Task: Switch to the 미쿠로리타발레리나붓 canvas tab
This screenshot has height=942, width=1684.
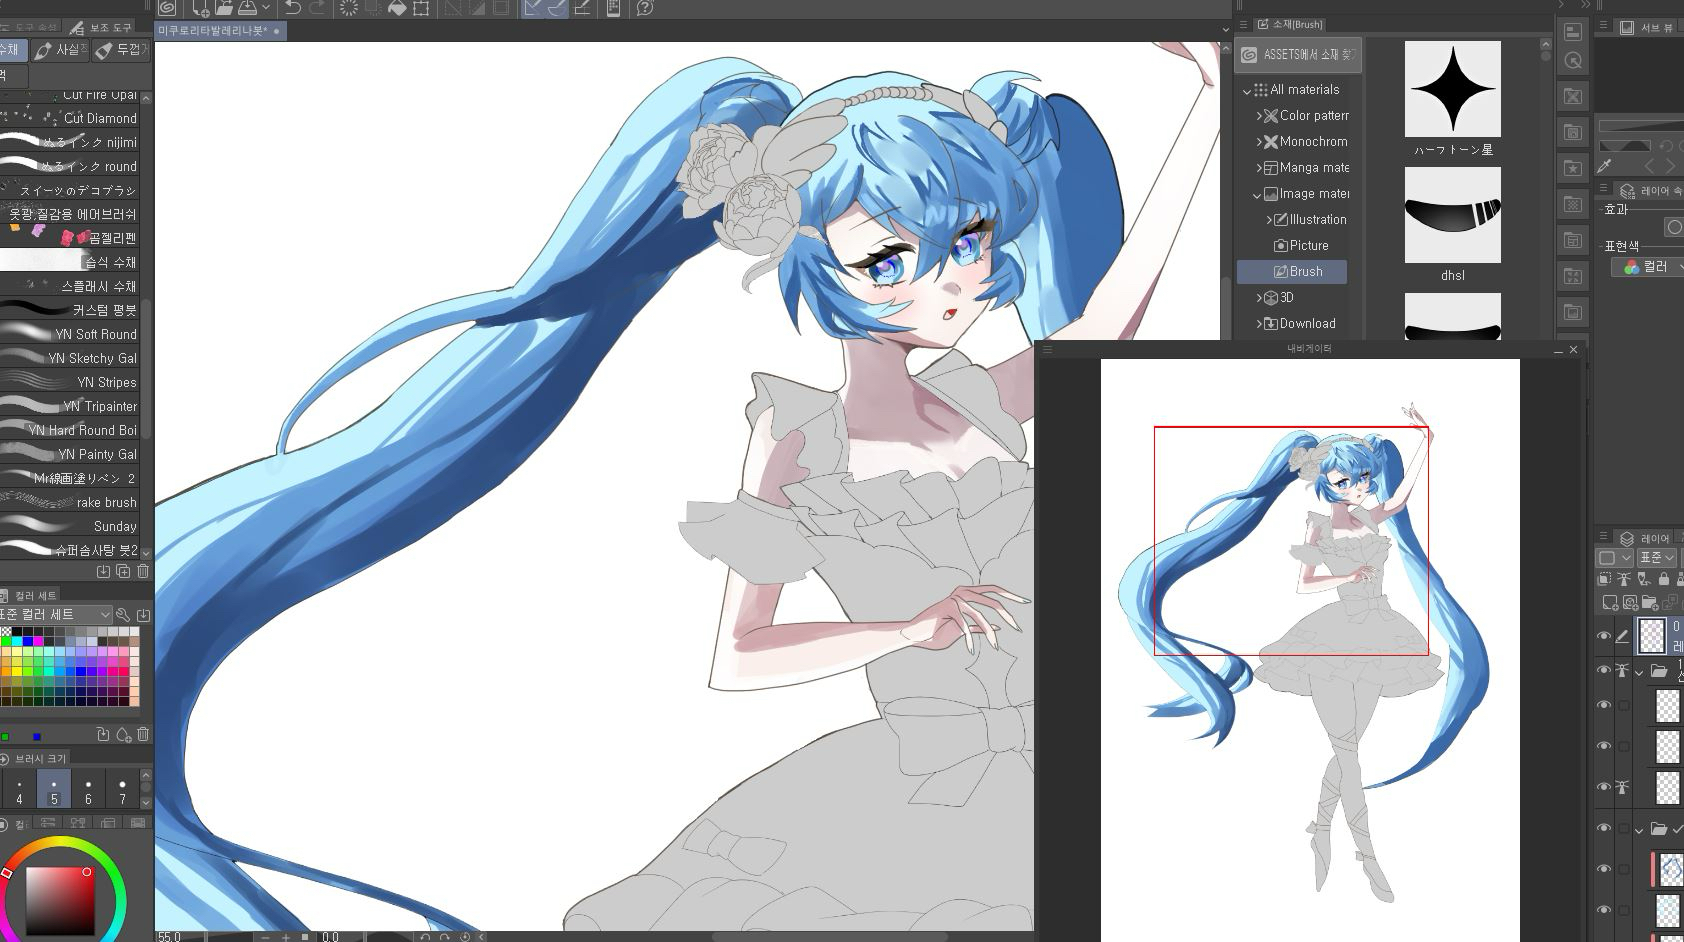Action: tap(212, 31)
